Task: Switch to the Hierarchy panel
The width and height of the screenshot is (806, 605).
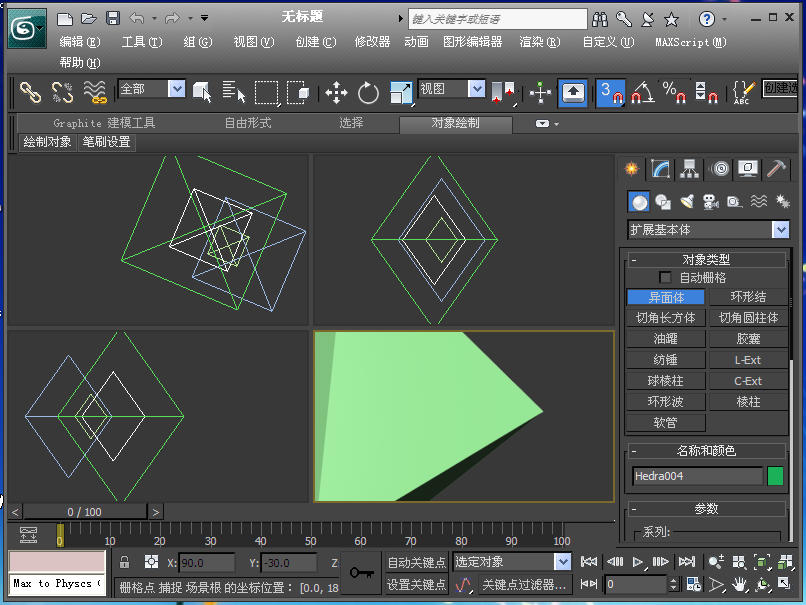Action: pyautogui.click(x=690, y=168)
